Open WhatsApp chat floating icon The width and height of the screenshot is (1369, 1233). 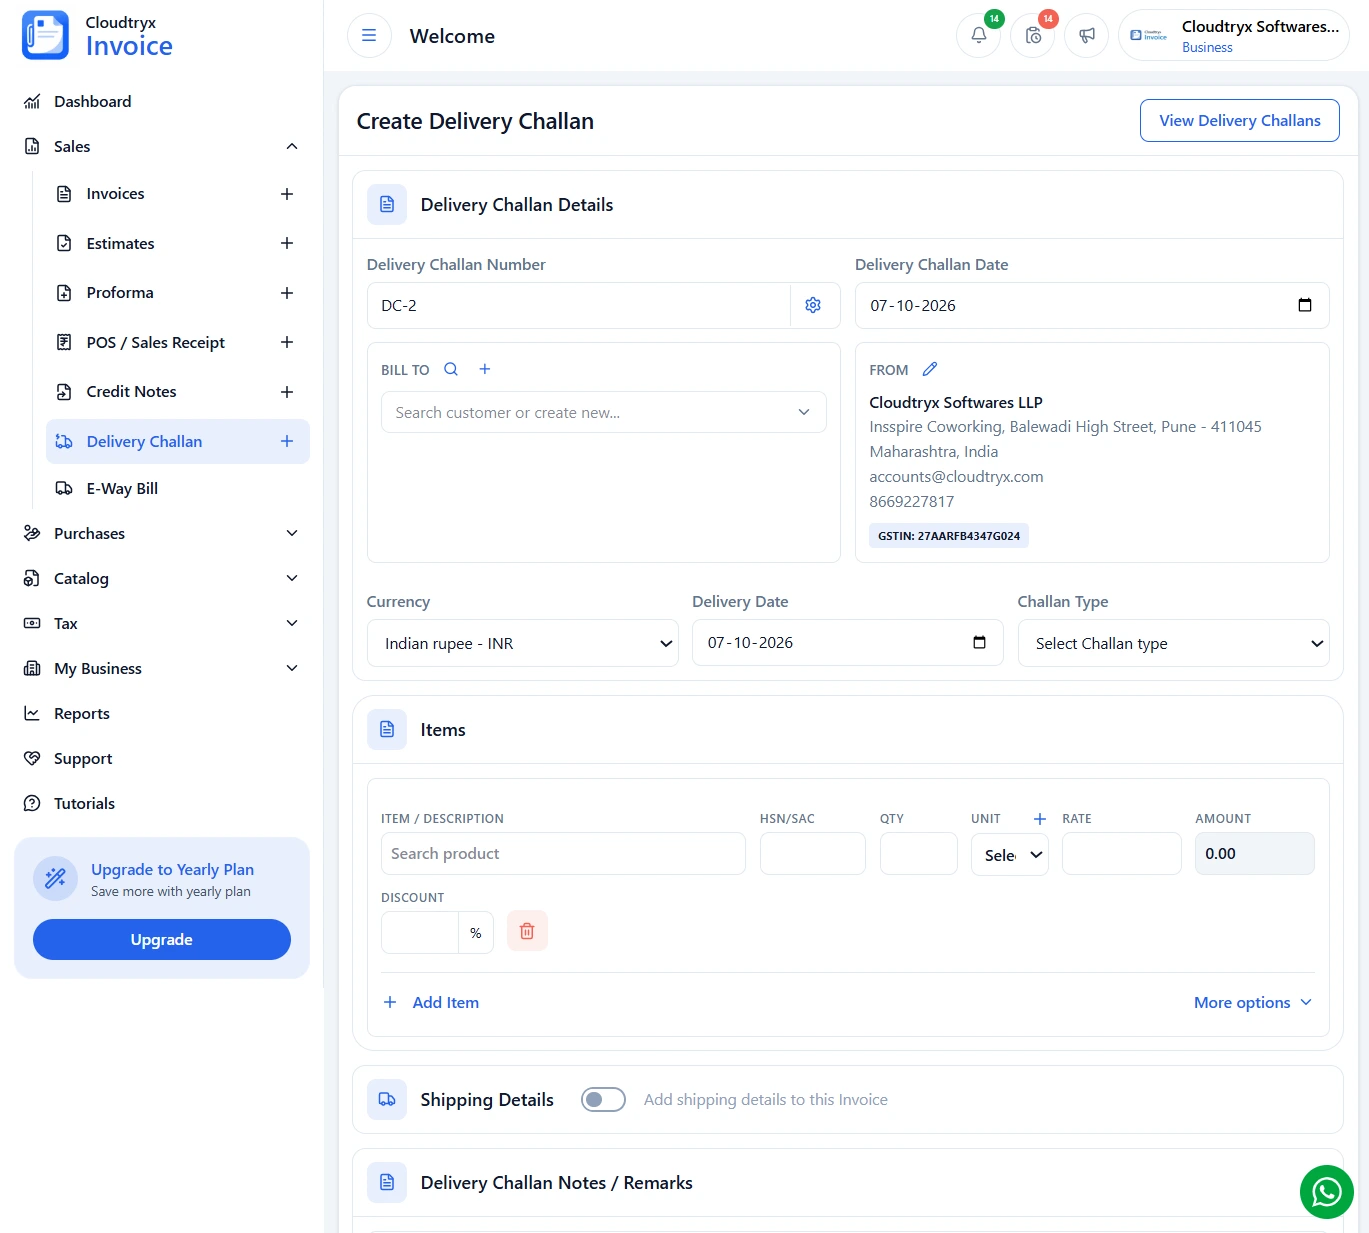1326,1192
